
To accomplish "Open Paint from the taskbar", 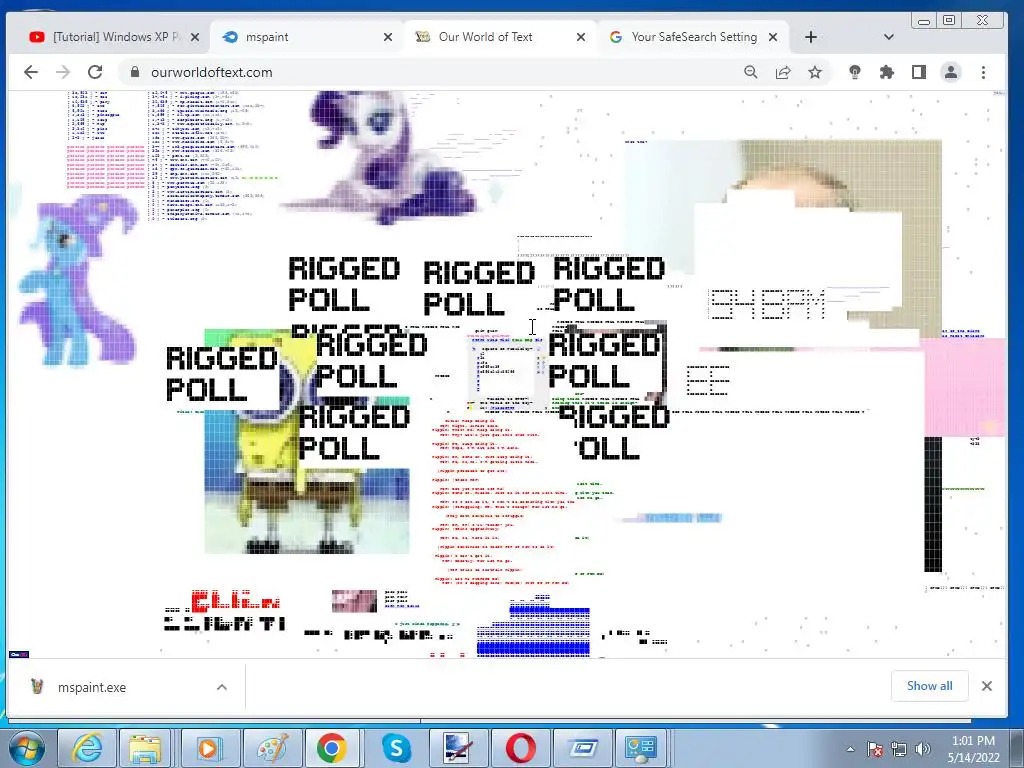I will pos(273,748).
